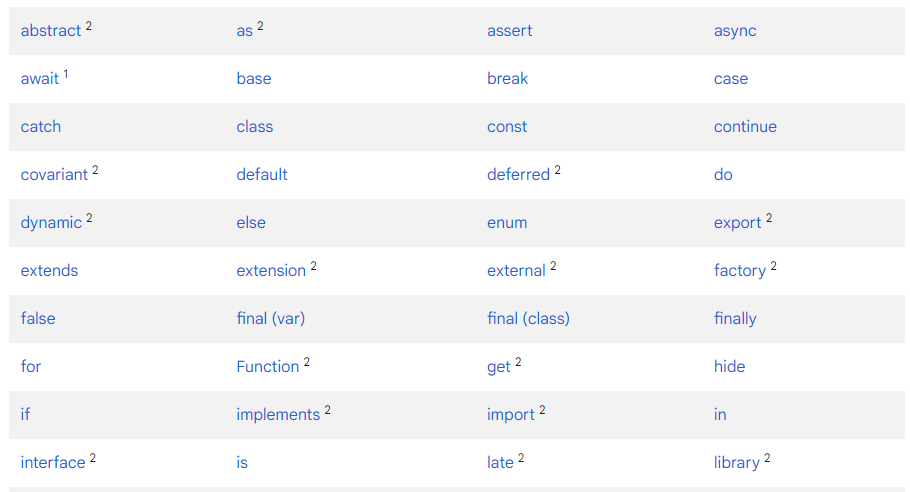This screenshot has height=492, width=910.
Task: Open the await keyword reference
Action: pyautogui.click(x=40, y=79)
